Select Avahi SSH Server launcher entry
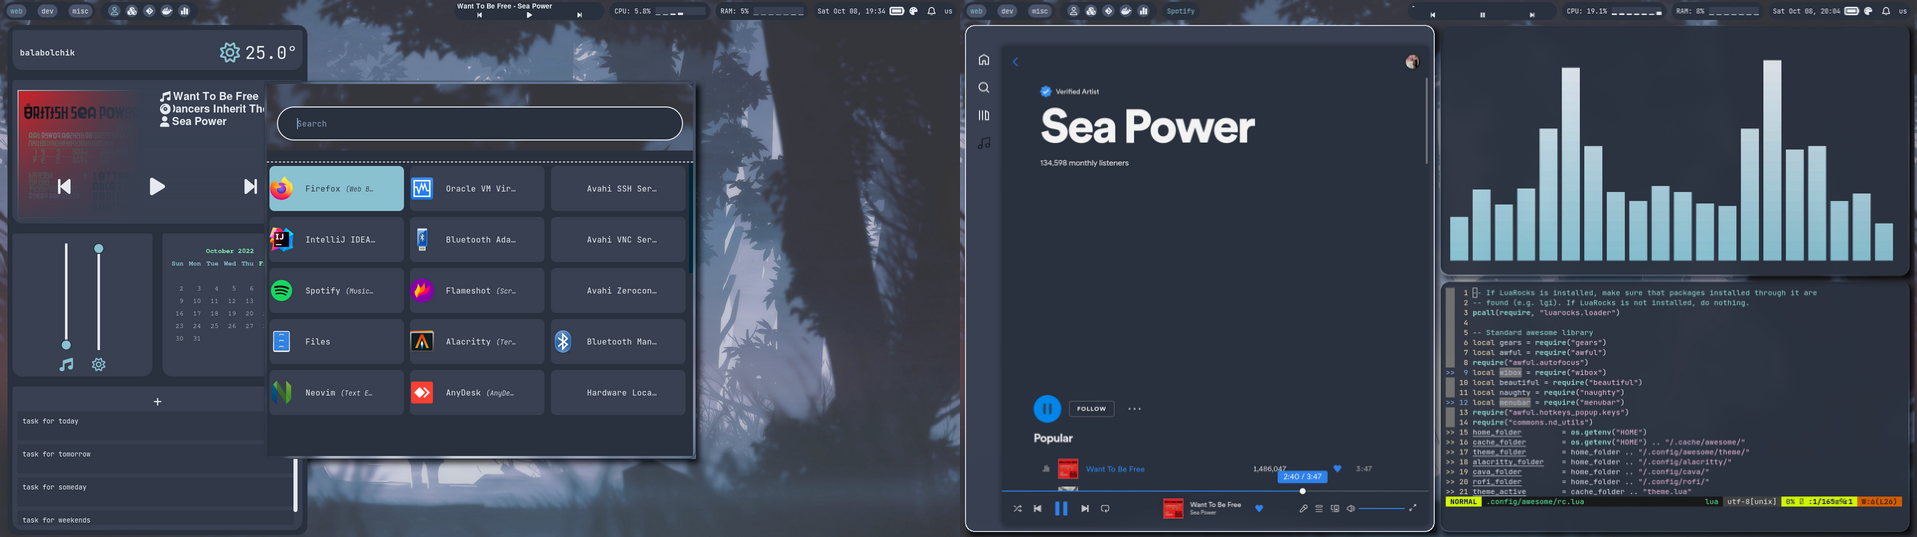Viewport: 1917px width, 537px height. point(618,188)
